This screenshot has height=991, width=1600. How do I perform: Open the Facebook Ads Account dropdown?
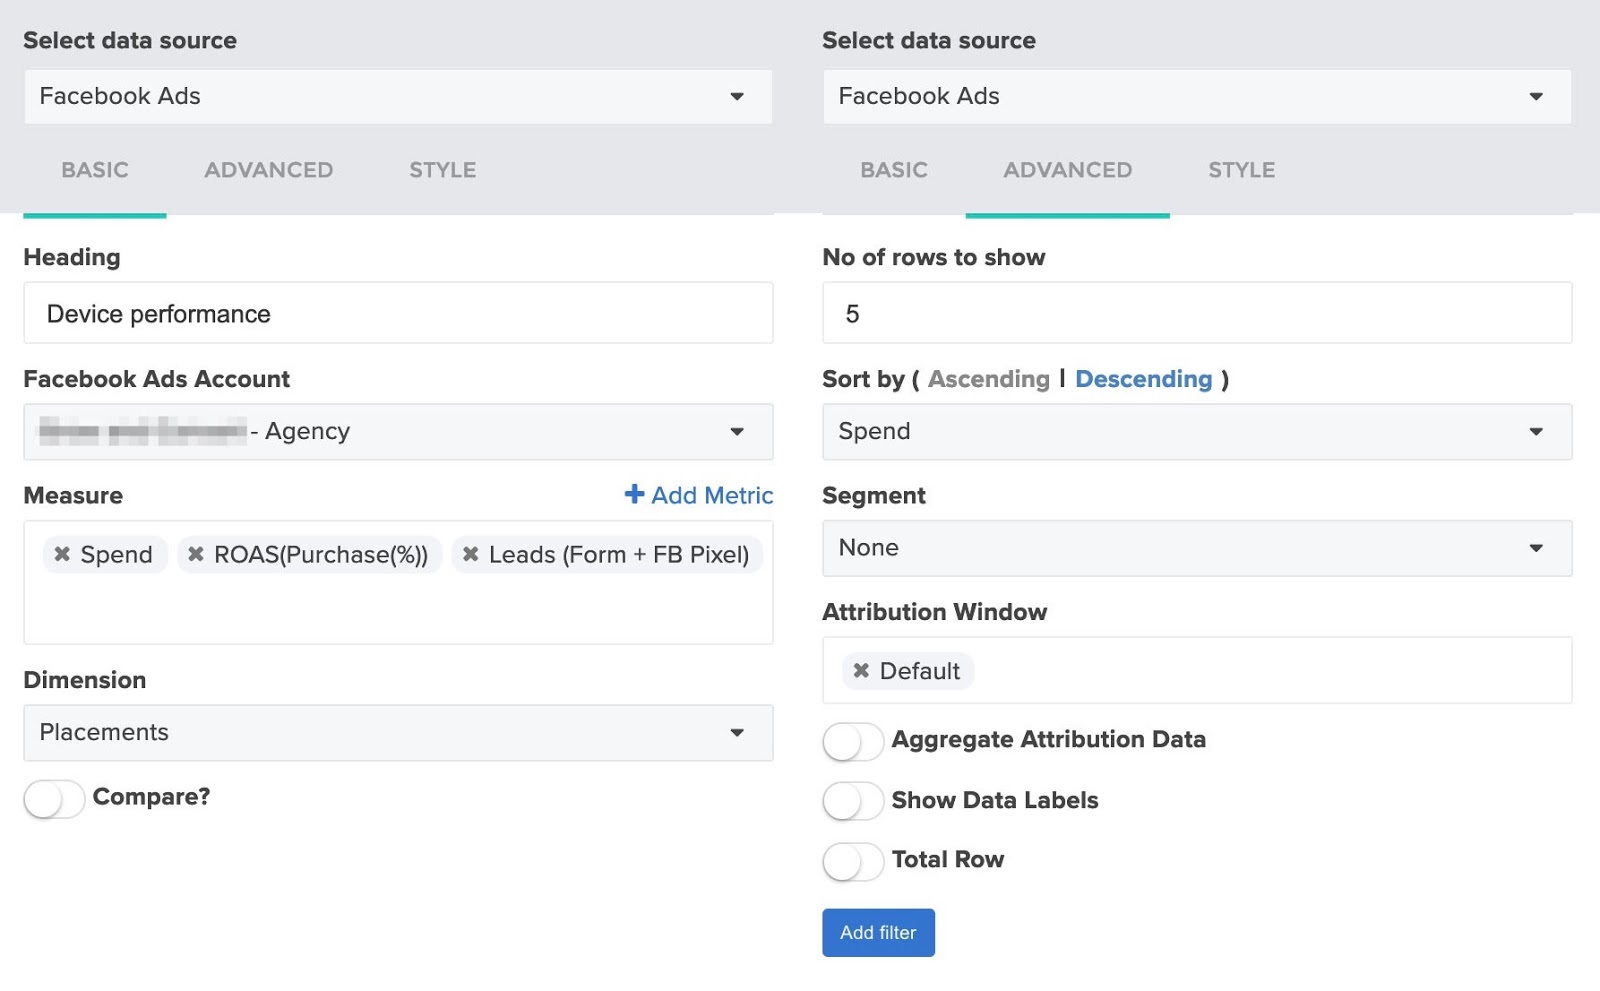pos(398,432)
